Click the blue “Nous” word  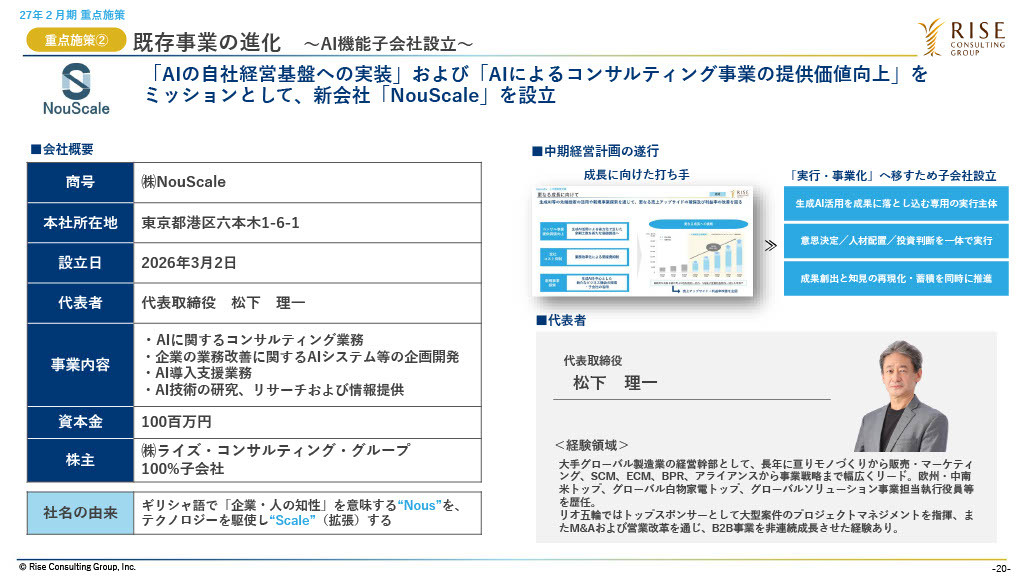[420, 505]
